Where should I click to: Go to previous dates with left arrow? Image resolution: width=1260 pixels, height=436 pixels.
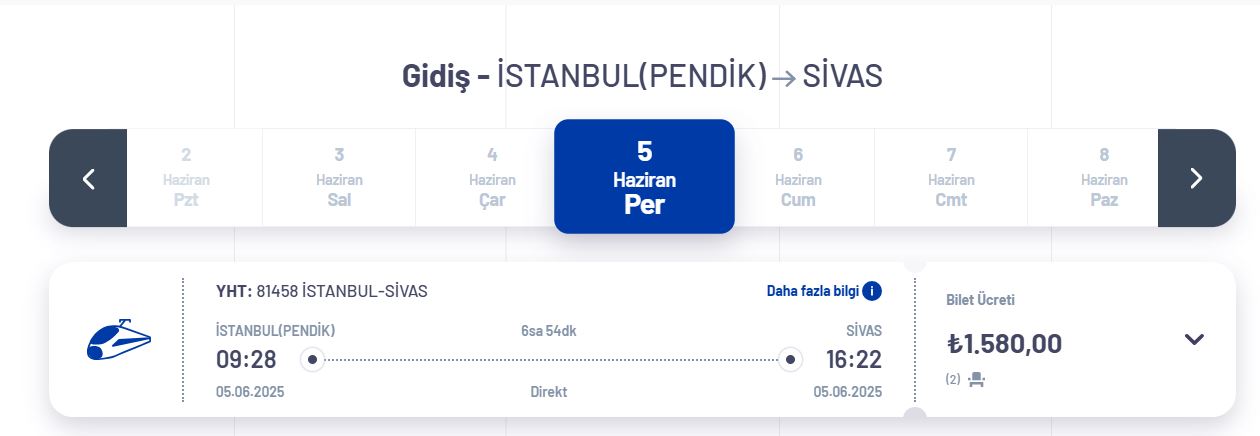[x=88, y=178]
